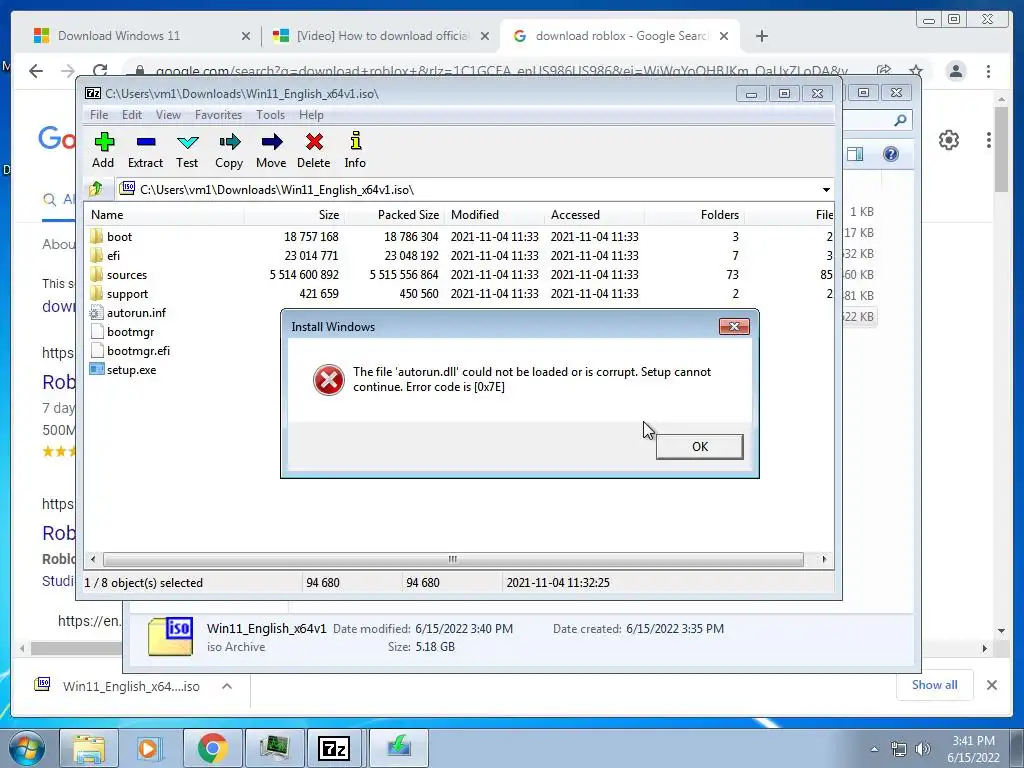Click the Explorer search magnifier icon
The height and width of the screenshot is (768, 1024).
(x=900, y=120)
